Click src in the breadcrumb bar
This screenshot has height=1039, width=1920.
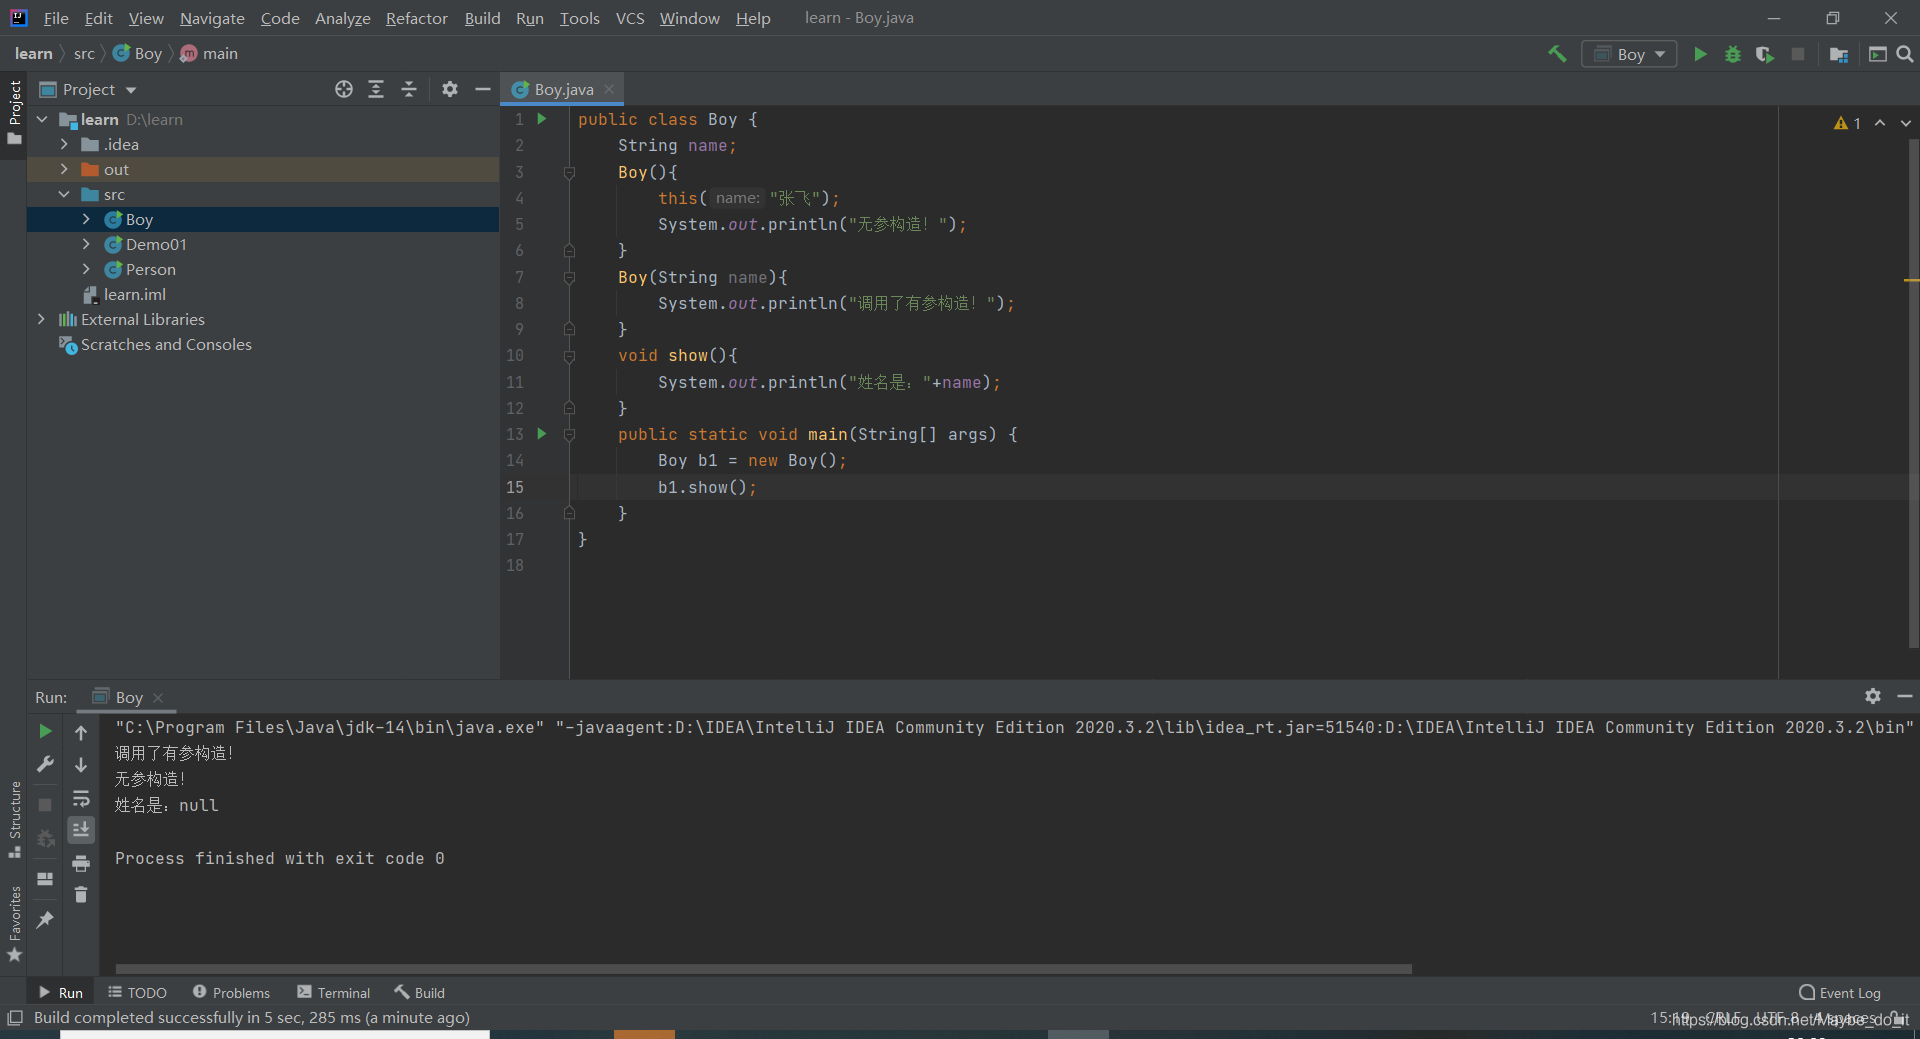coord(84,54)
